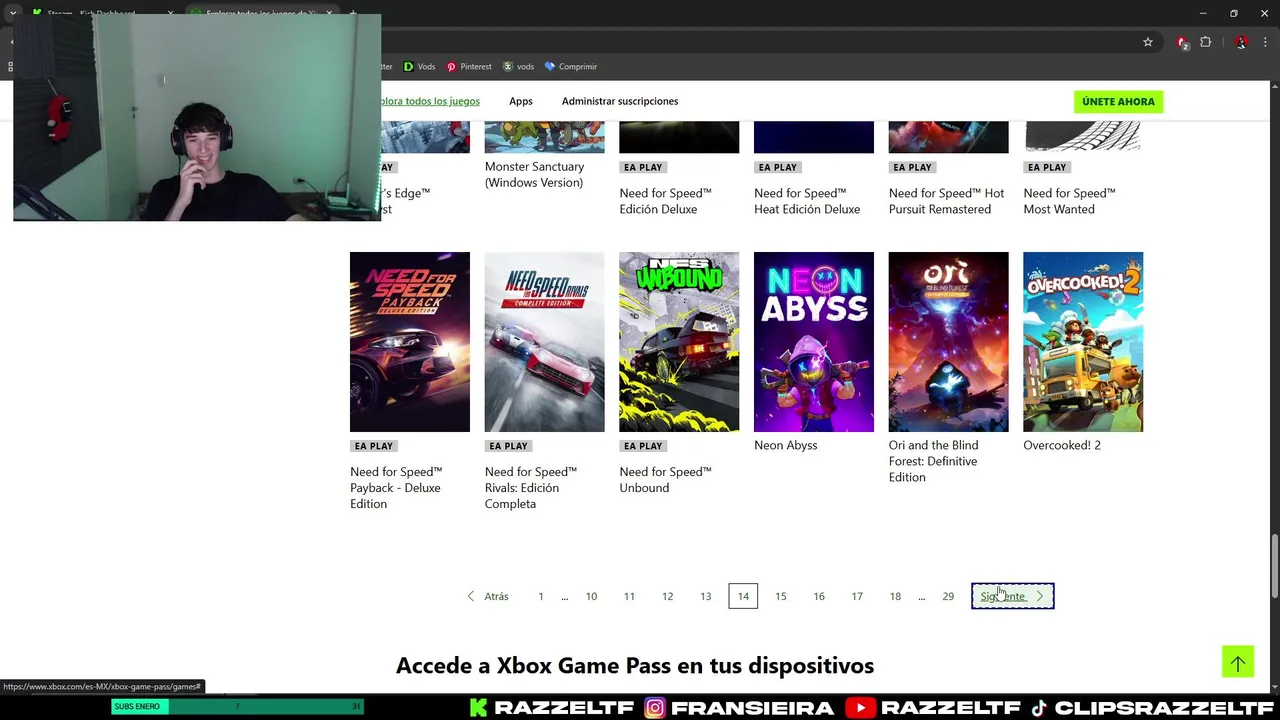Go to page 10
The image size is (1280, 720).
pyautogui.click(x=591, y=596)
